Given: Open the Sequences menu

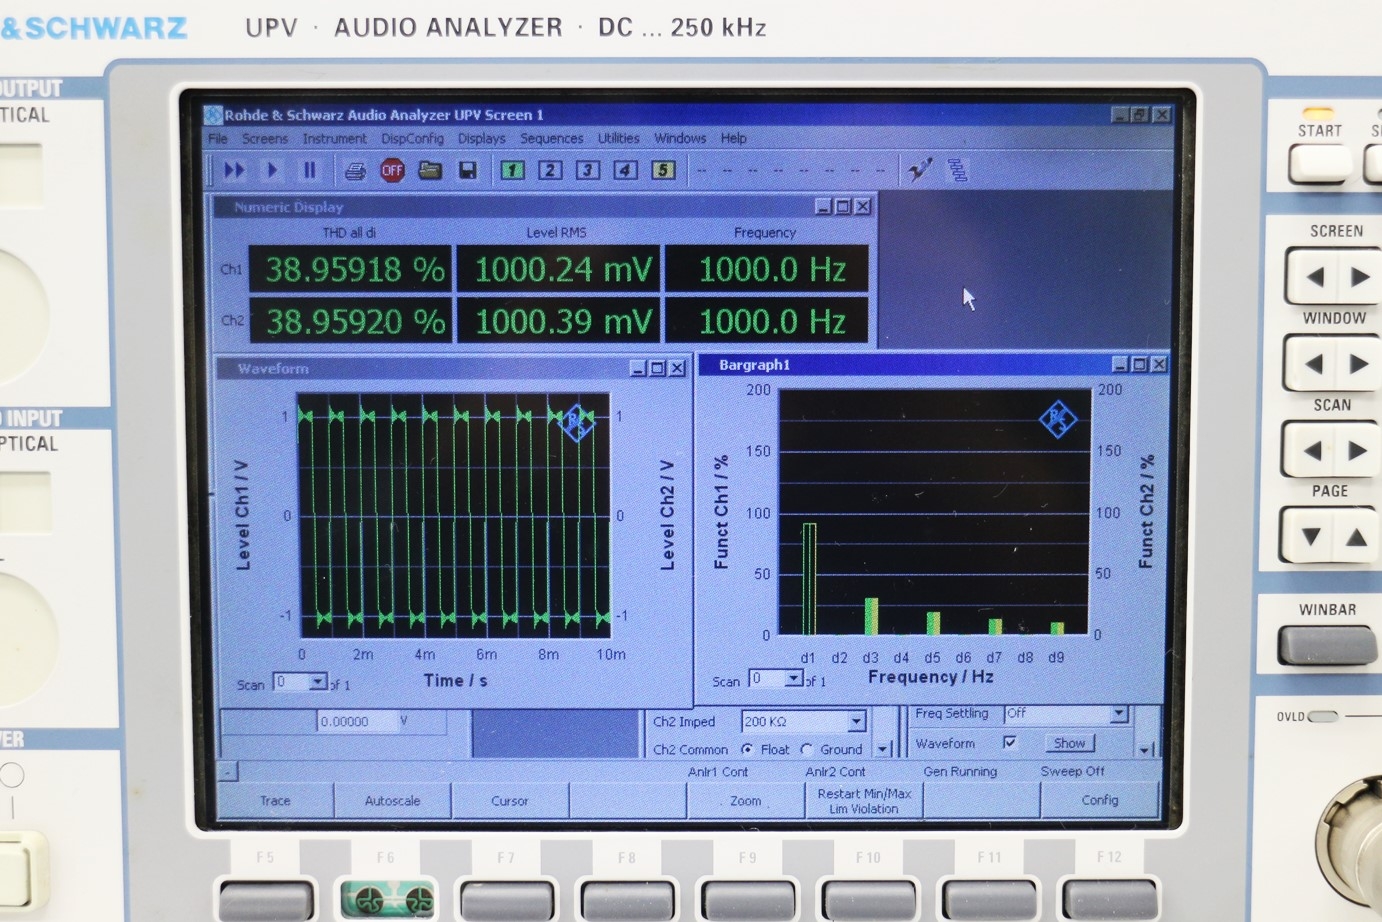Looking at the screenshot, I should click(551, 139).
